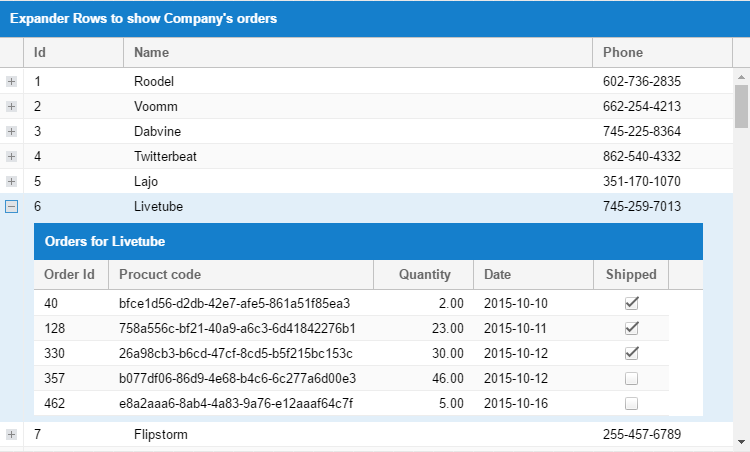Sort orders by Quantity header
The width and height of the screenshot is (750, 452).
coord(424,275)
